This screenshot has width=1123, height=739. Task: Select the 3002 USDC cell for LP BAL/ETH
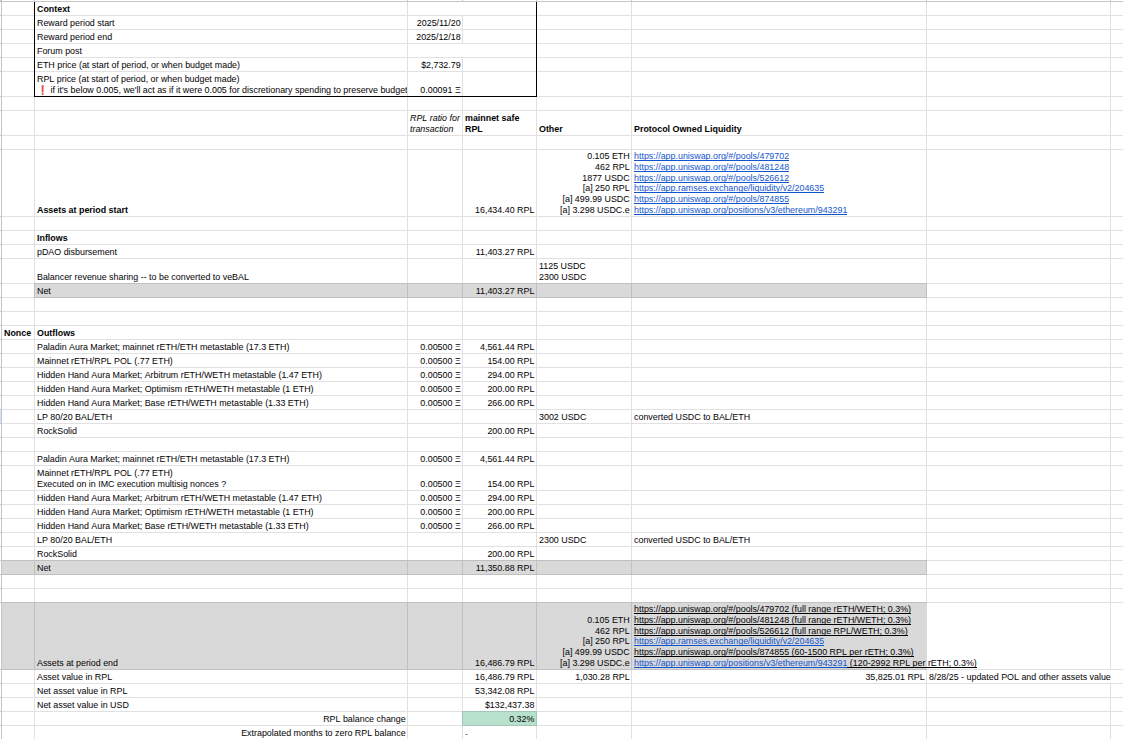click(x=563, y=416)
